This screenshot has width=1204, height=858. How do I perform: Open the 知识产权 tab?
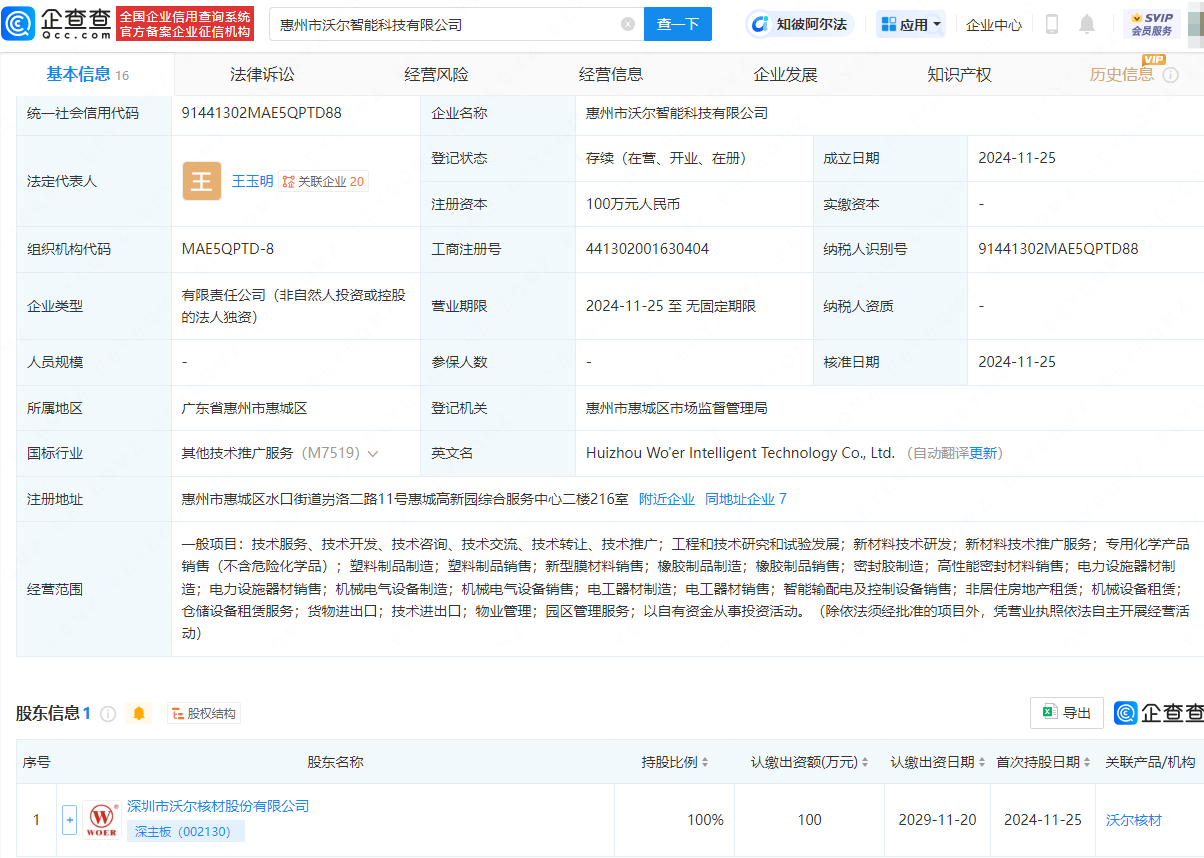959,75
